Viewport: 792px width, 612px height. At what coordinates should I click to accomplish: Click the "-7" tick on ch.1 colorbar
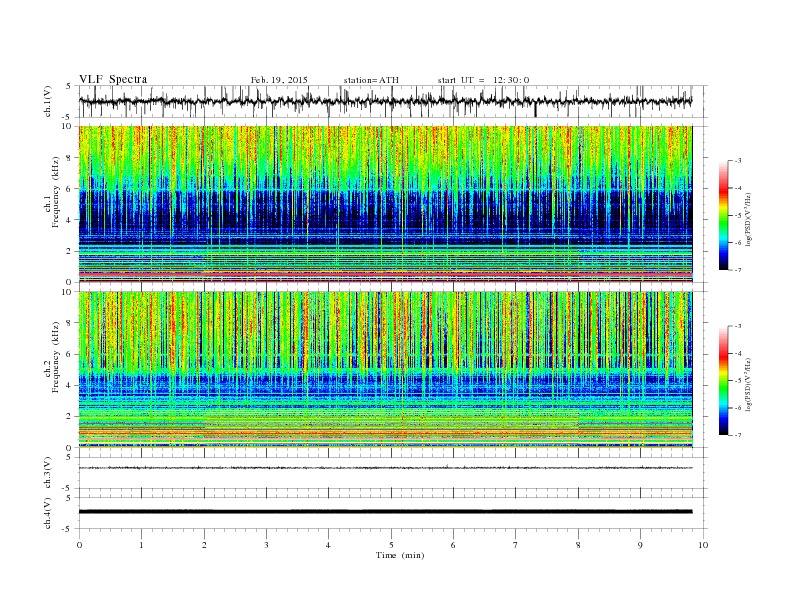pyautogui.click(x=737, y=270)
